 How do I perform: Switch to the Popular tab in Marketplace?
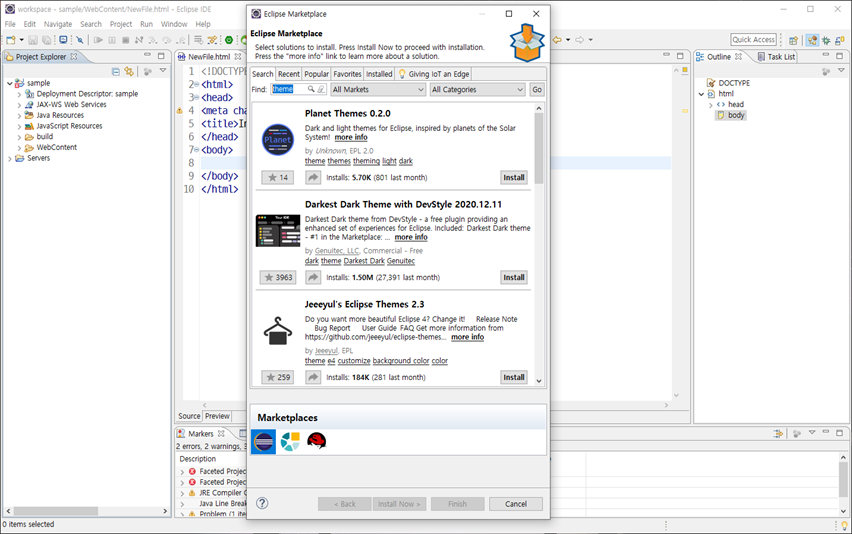[316, 74]
